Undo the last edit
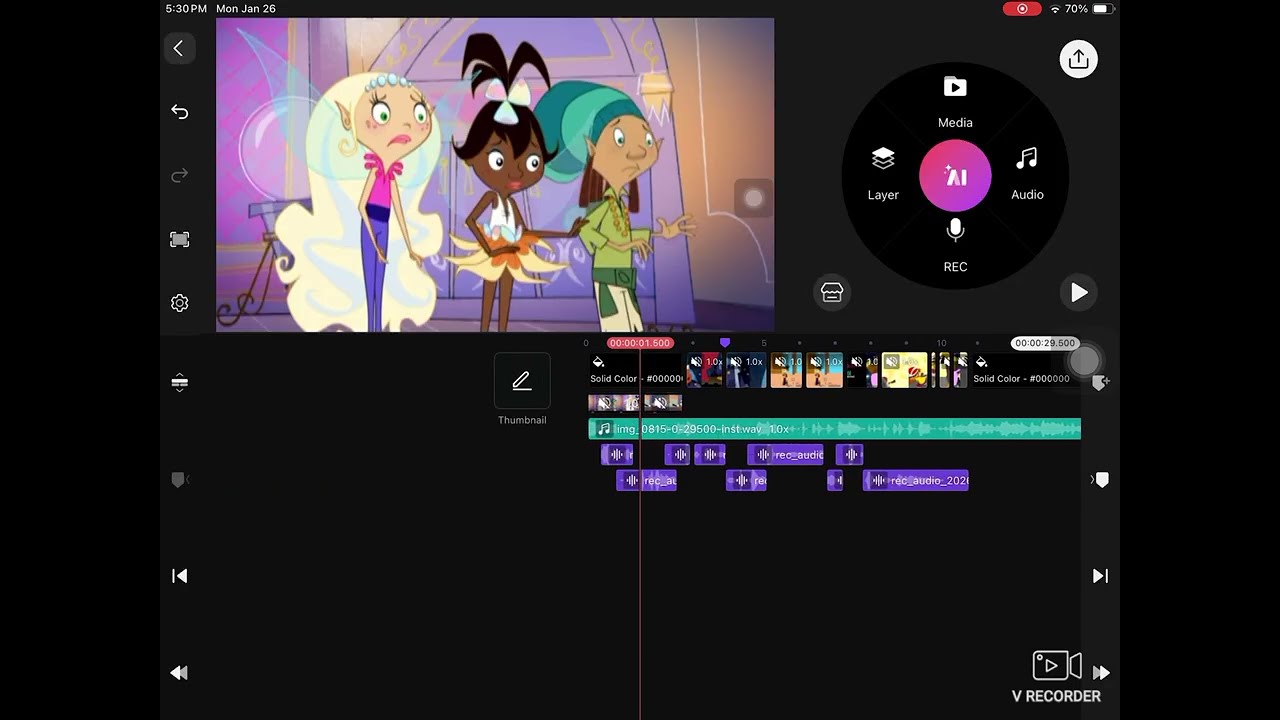 [x=180, y=112]
